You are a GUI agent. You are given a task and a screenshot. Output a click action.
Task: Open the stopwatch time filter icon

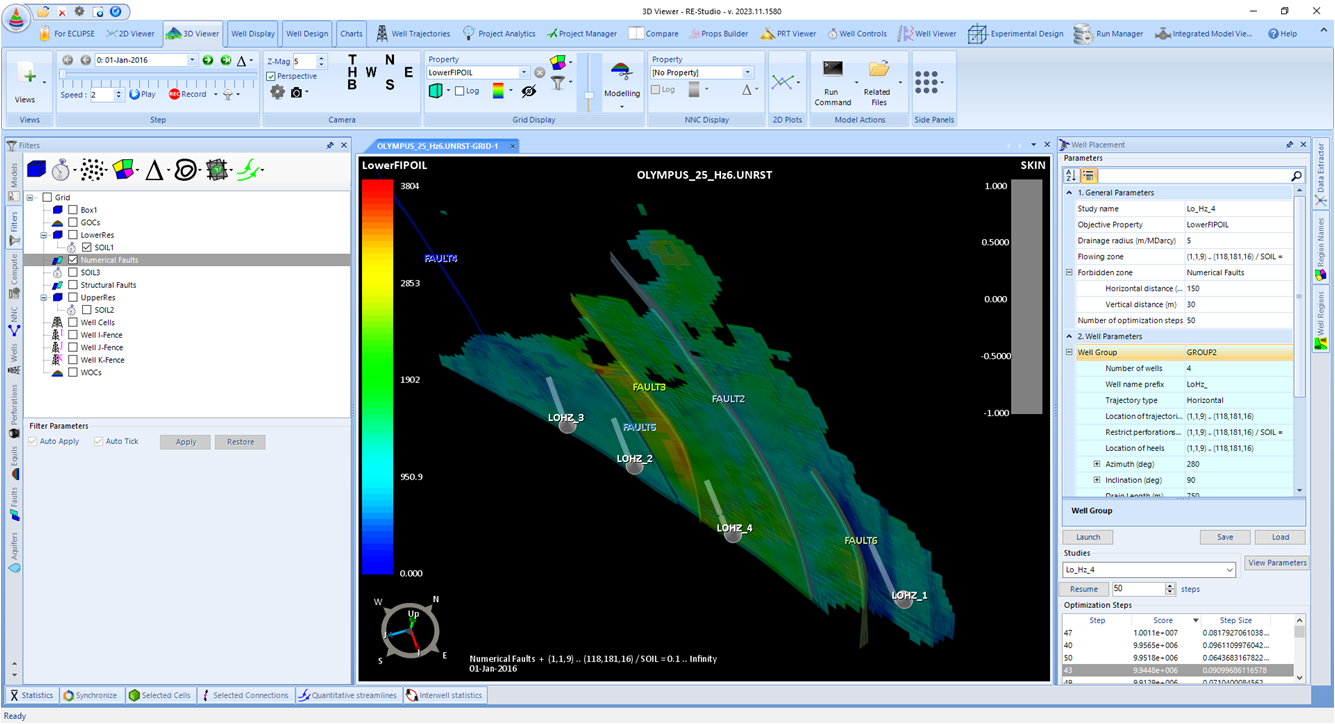point(62,169)
